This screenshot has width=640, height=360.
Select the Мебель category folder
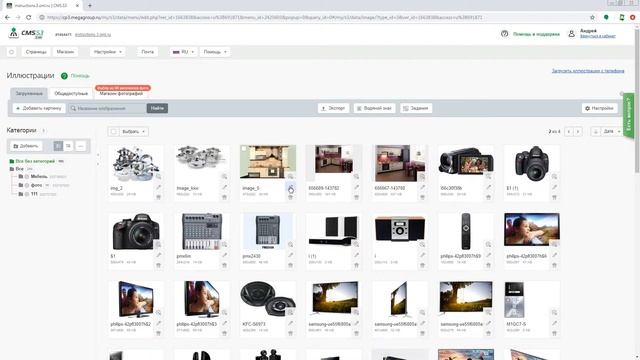pos(39,177)
